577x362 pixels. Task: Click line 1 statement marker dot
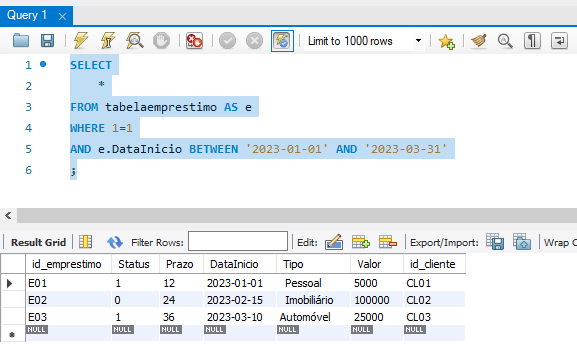click(x=43, y=64)
